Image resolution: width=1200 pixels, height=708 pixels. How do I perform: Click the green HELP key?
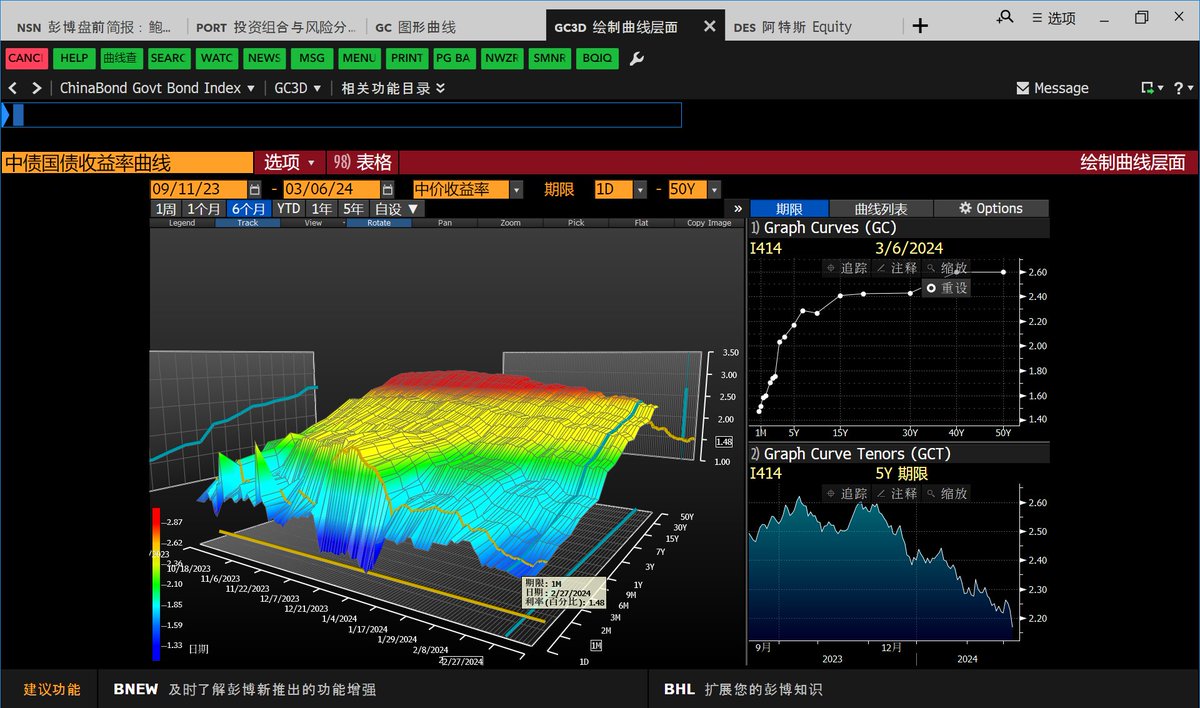click(75, 59)
